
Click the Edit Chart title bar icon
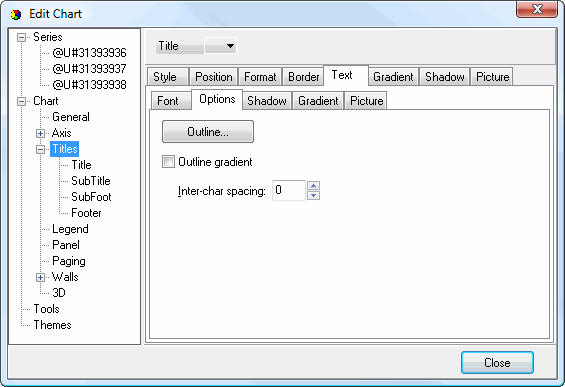tap(16, 14)
